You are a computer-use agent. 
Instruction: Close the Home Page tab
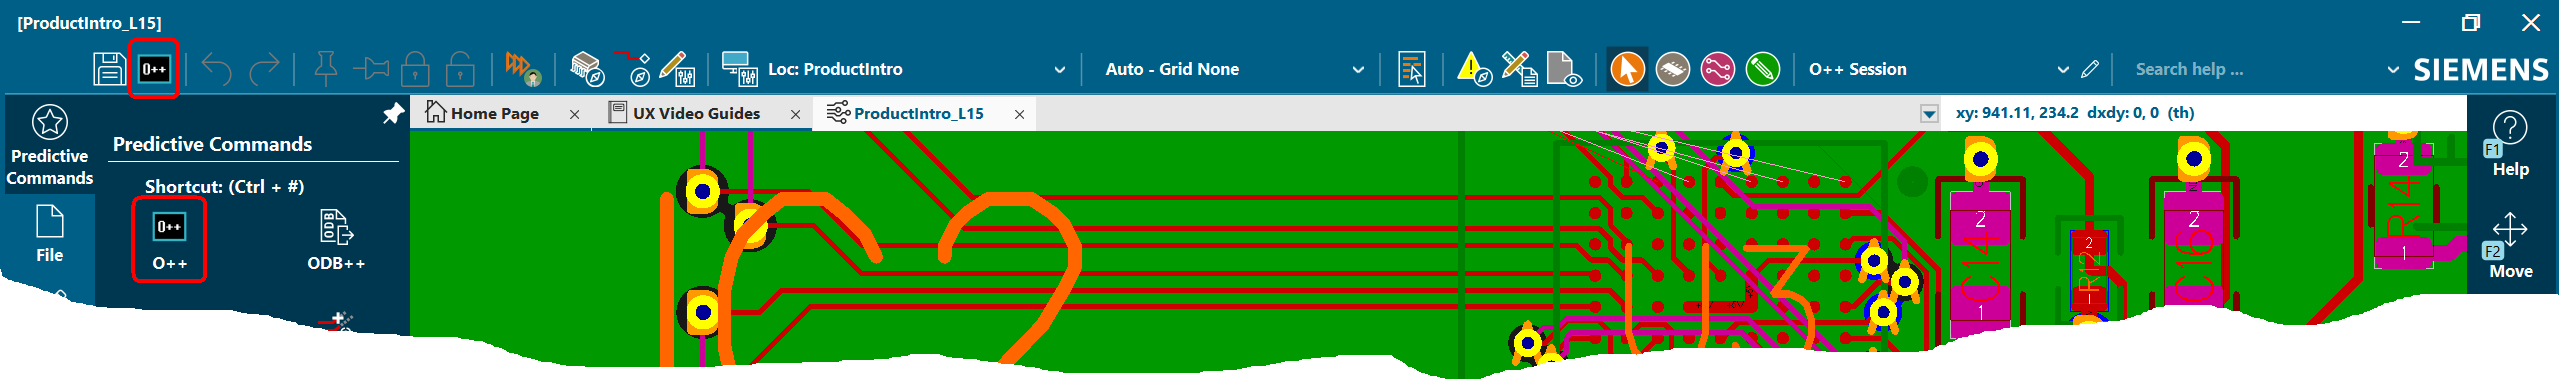[574, 115]
